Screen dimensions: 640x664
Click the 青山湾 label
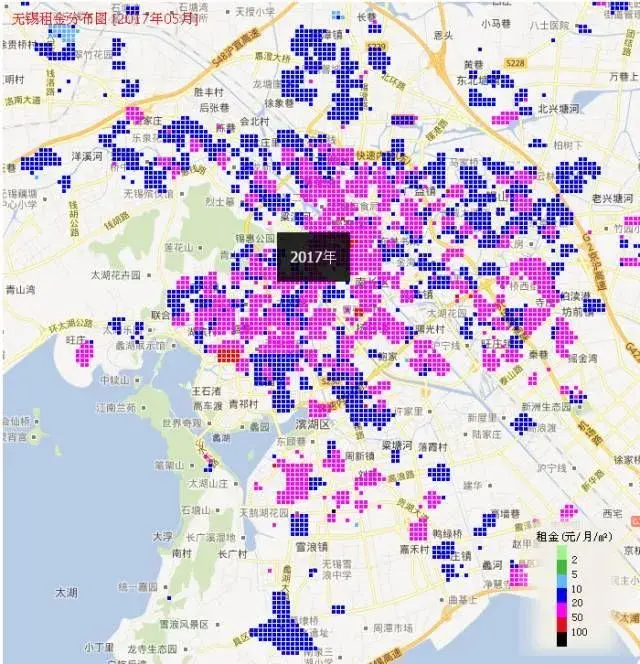click(x=20, y=290)
